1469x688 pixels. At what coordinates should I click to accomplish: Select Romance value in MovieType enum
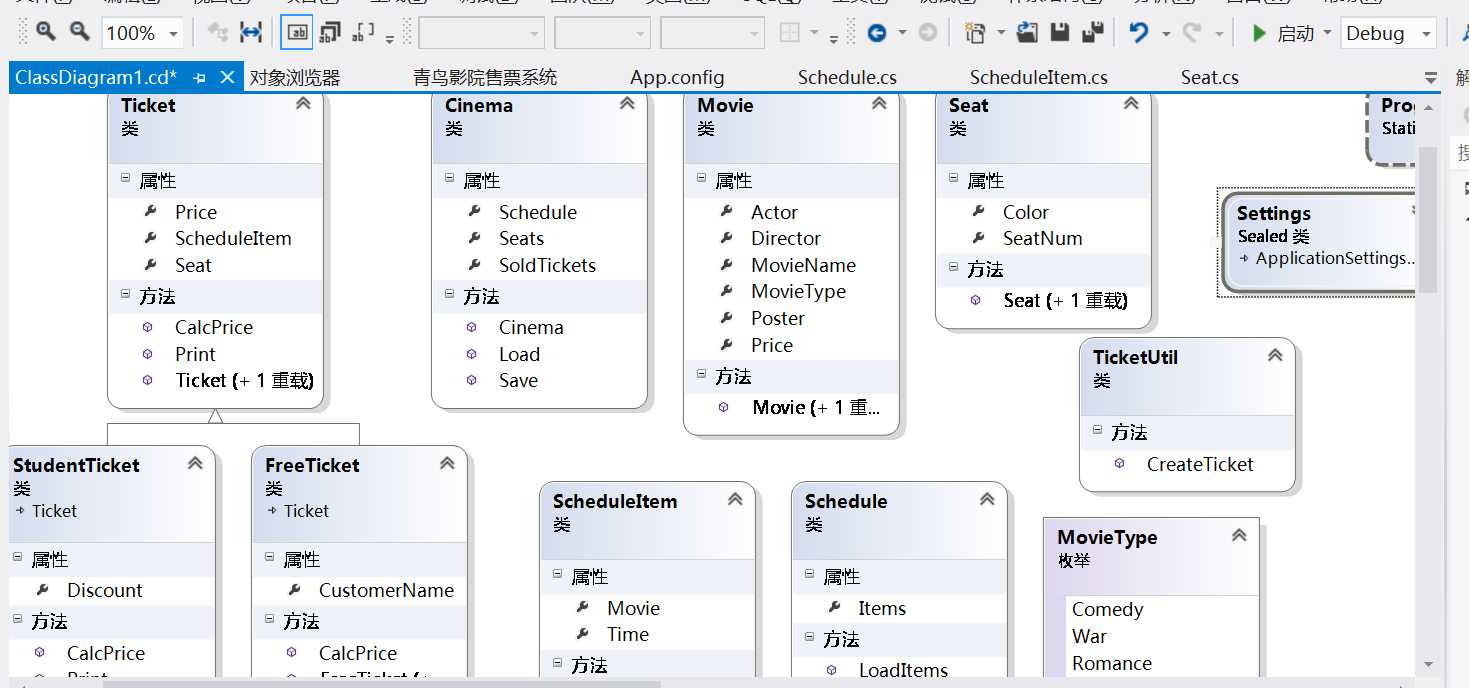coord(1111,663)
